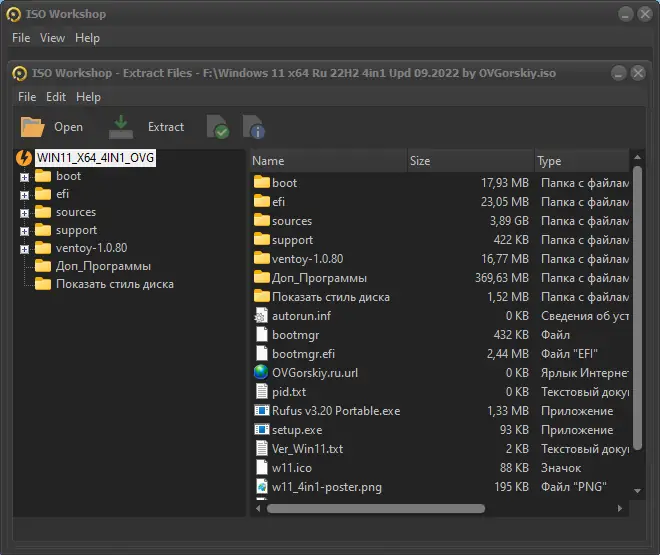Screen dimensions: 660x555
Task: Click the tree folder icon for Доп_Программы
Action: click(43, 266)
